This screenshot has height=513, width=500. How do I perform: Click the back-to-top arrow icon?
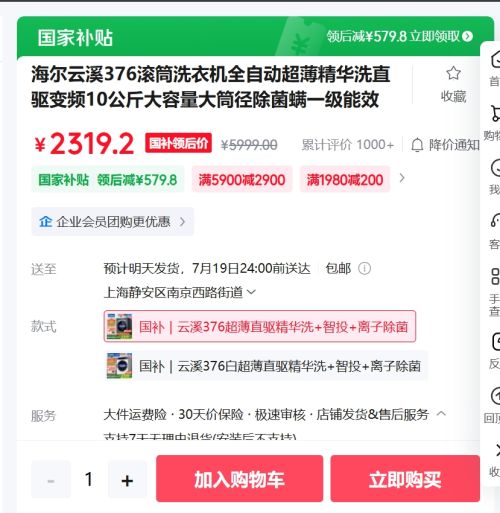click(496, 396)
